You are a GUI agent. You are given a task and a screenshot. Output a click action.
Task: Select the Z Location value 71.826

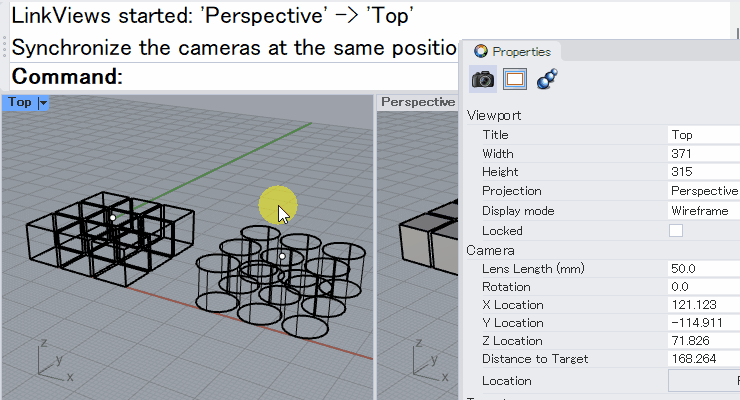click(x=704, y=341)
